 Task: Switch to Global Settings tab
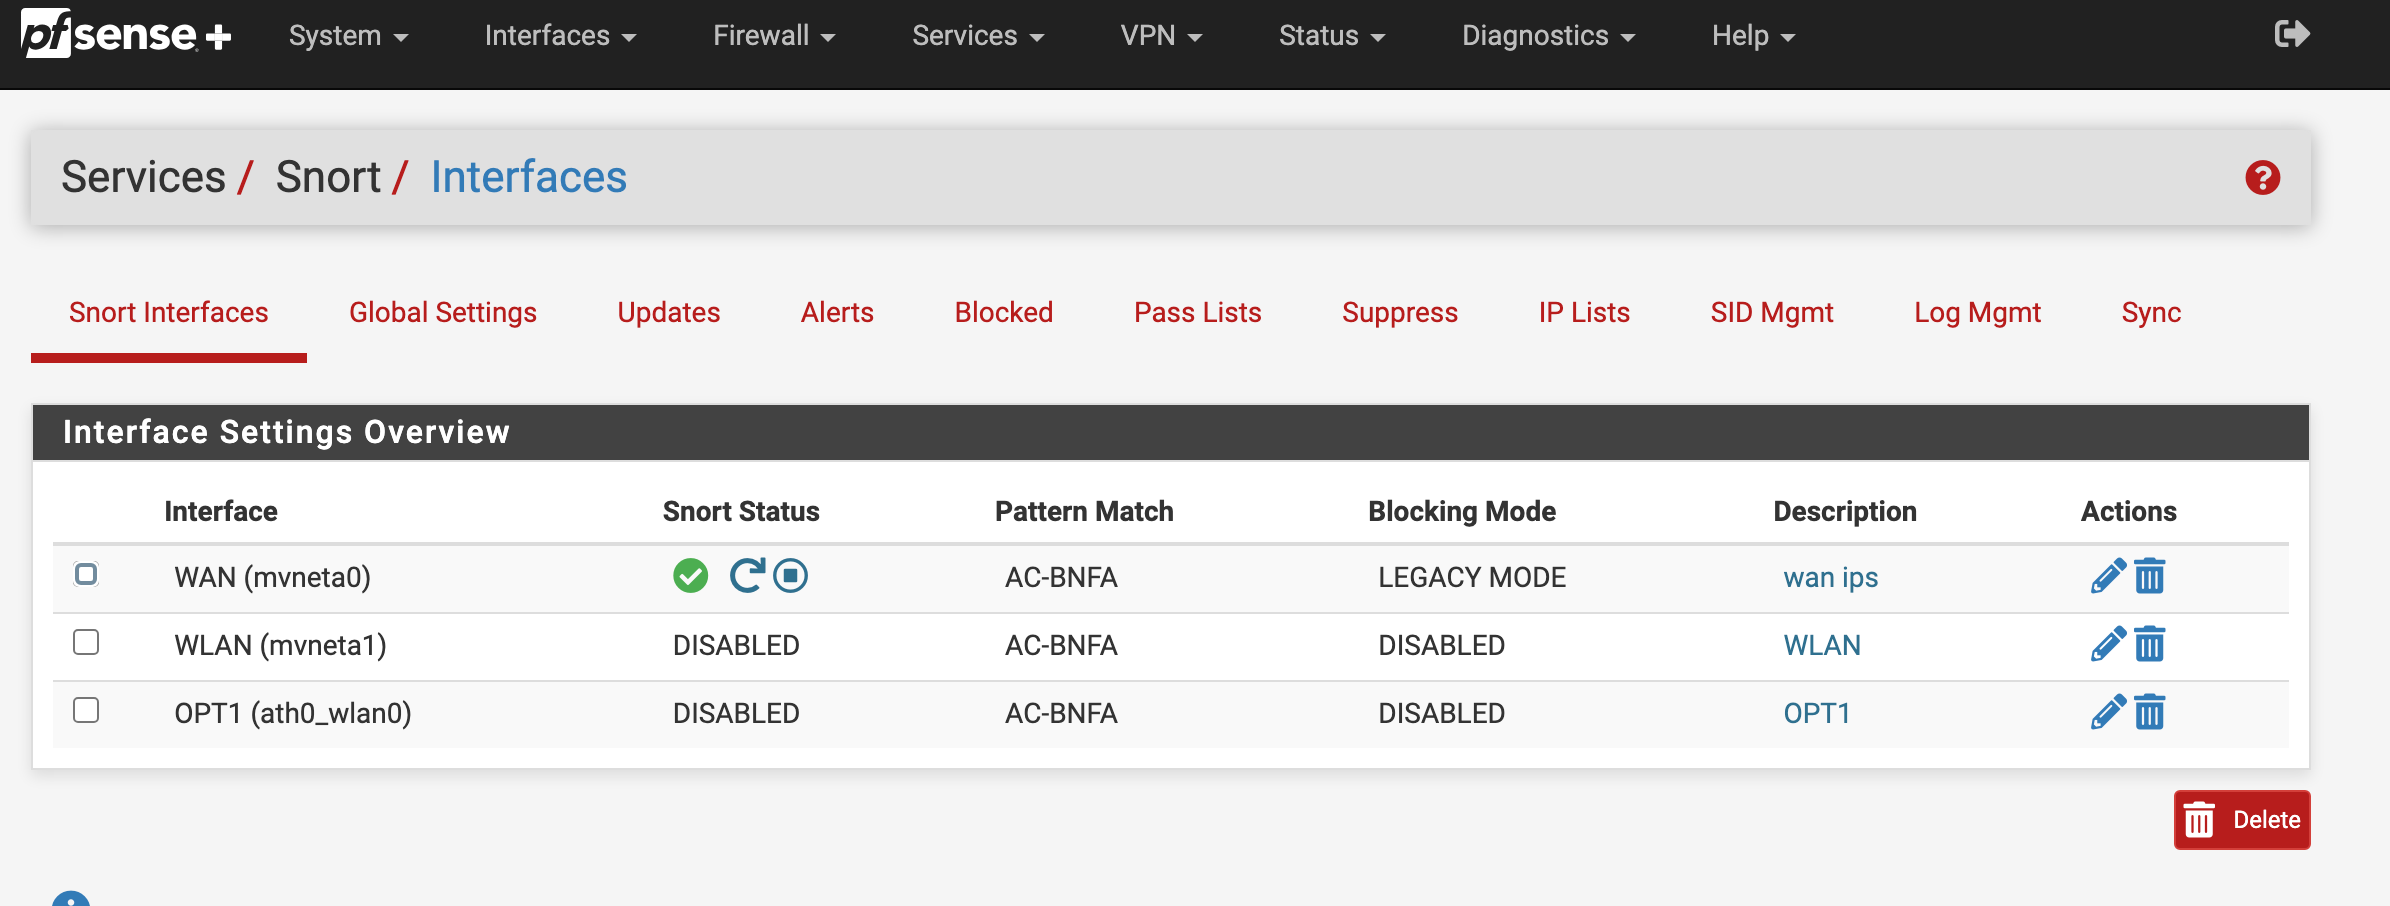click(x=443, y=312)
